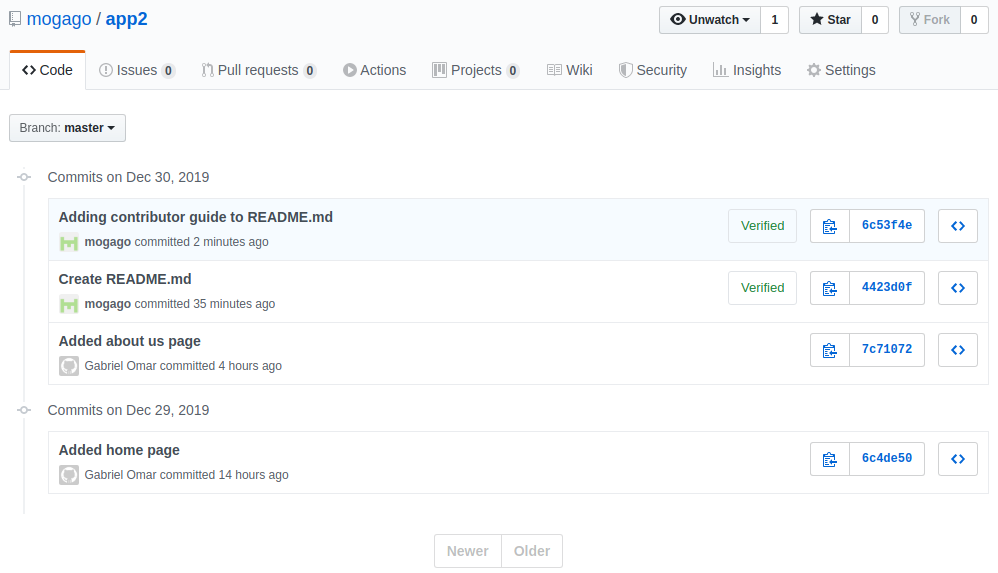Show Verified signature details for commit 6c53f4e

[x=763, y=226]
